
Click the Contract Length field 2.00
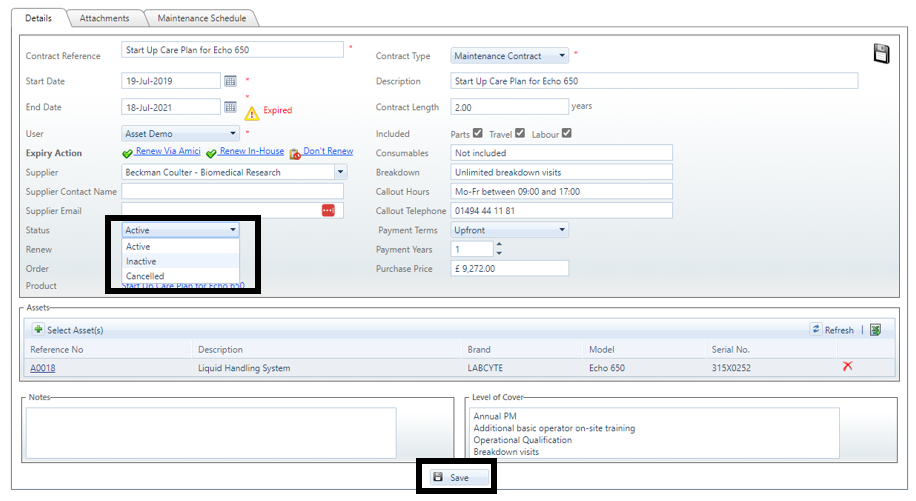coord(509,107)
